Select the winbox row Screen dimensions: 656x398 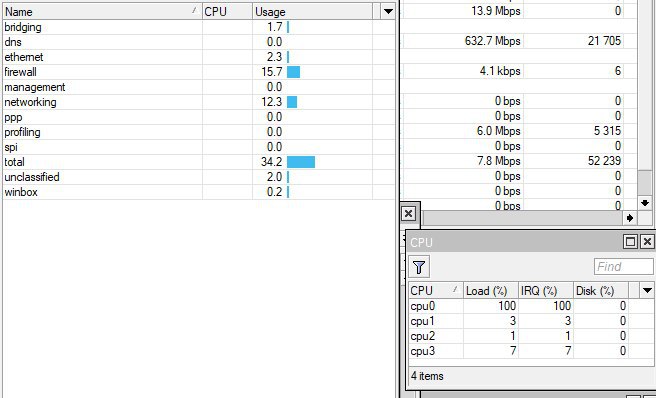tap(199, 192)
